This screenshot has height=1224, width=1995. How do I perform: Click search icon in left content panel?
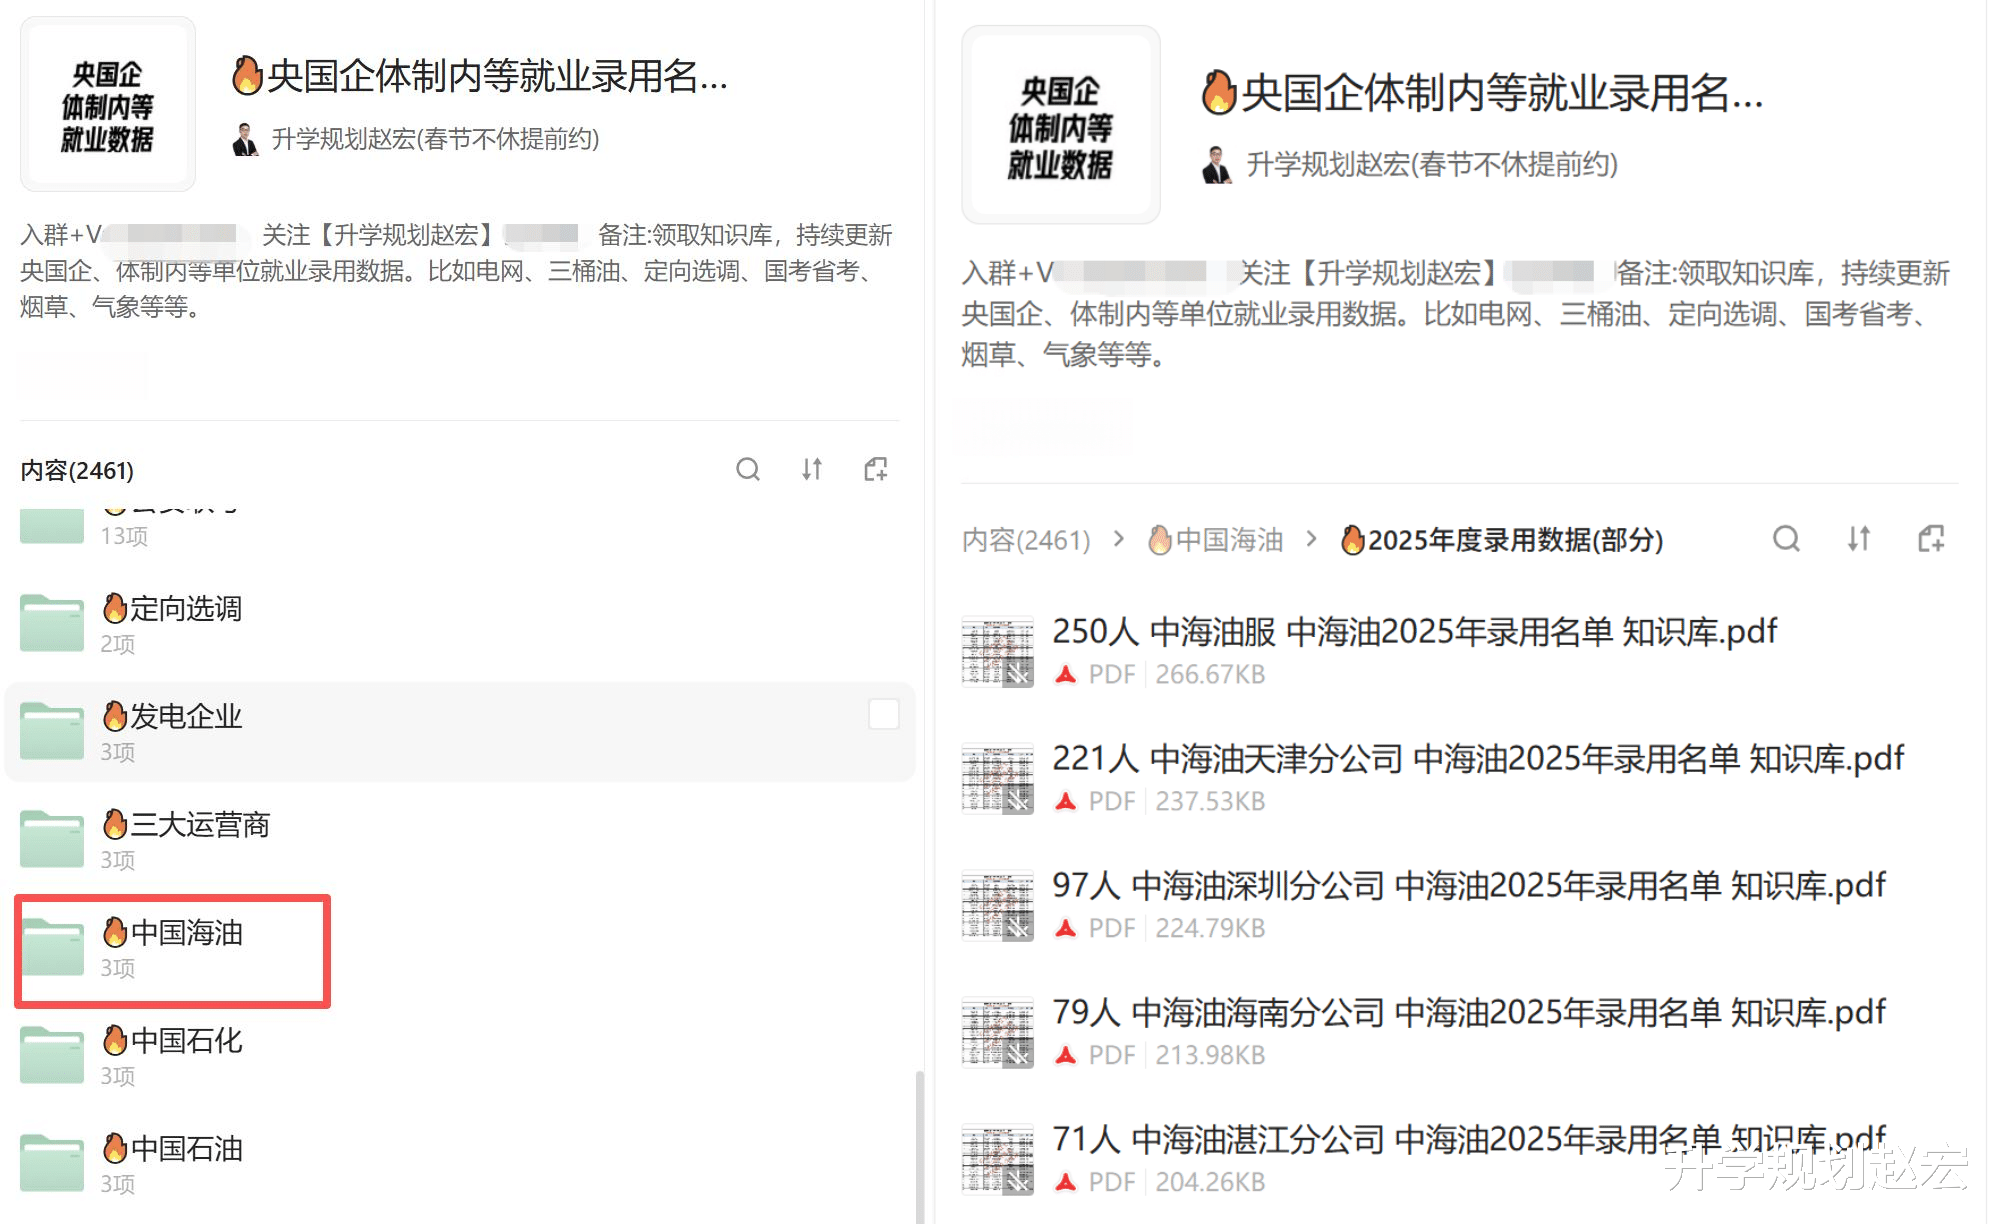tap(748, 469)
